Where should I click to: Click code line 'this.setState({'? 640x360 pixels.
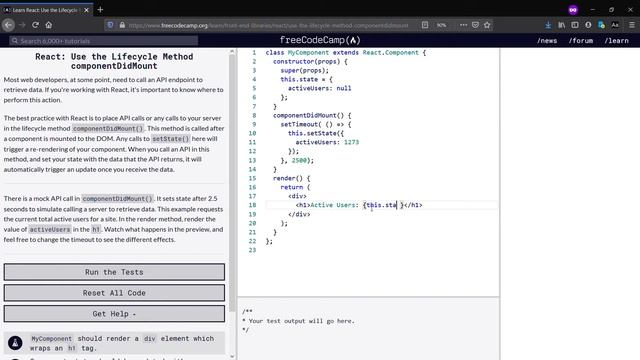pyautogui.click(x=316, y=133)
